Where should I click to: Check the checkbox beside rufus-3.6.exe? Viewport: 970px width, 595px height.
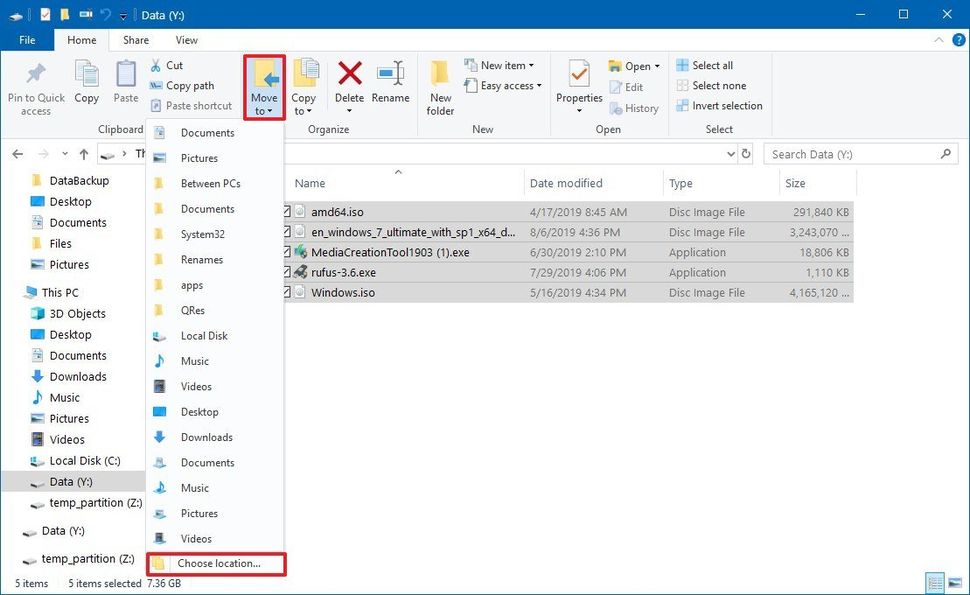click(x=287, y=272)
